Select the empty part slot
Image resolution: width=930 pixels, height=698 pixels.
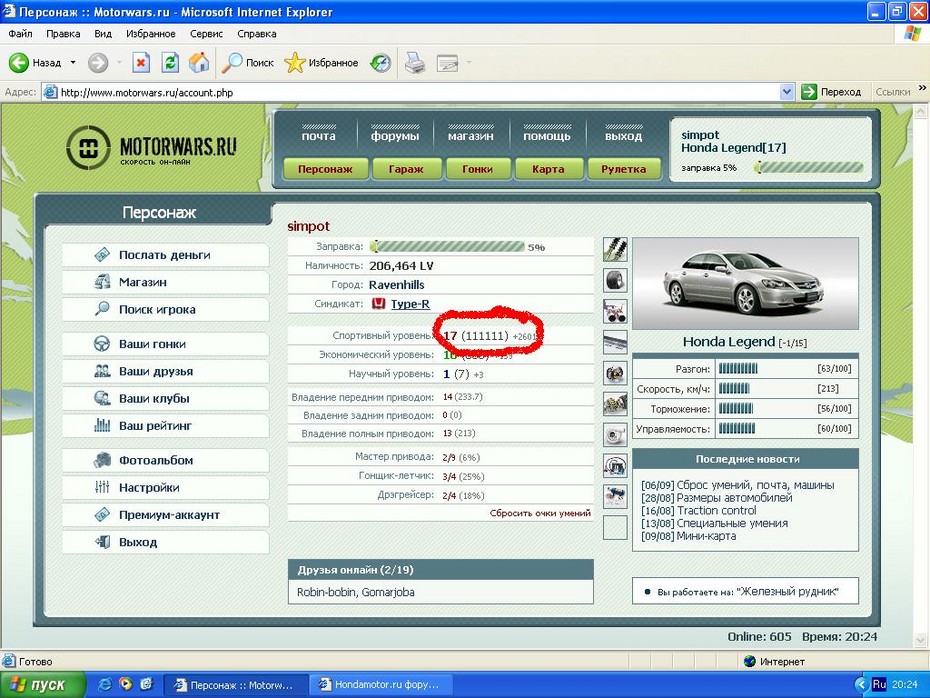coord(615,527)
